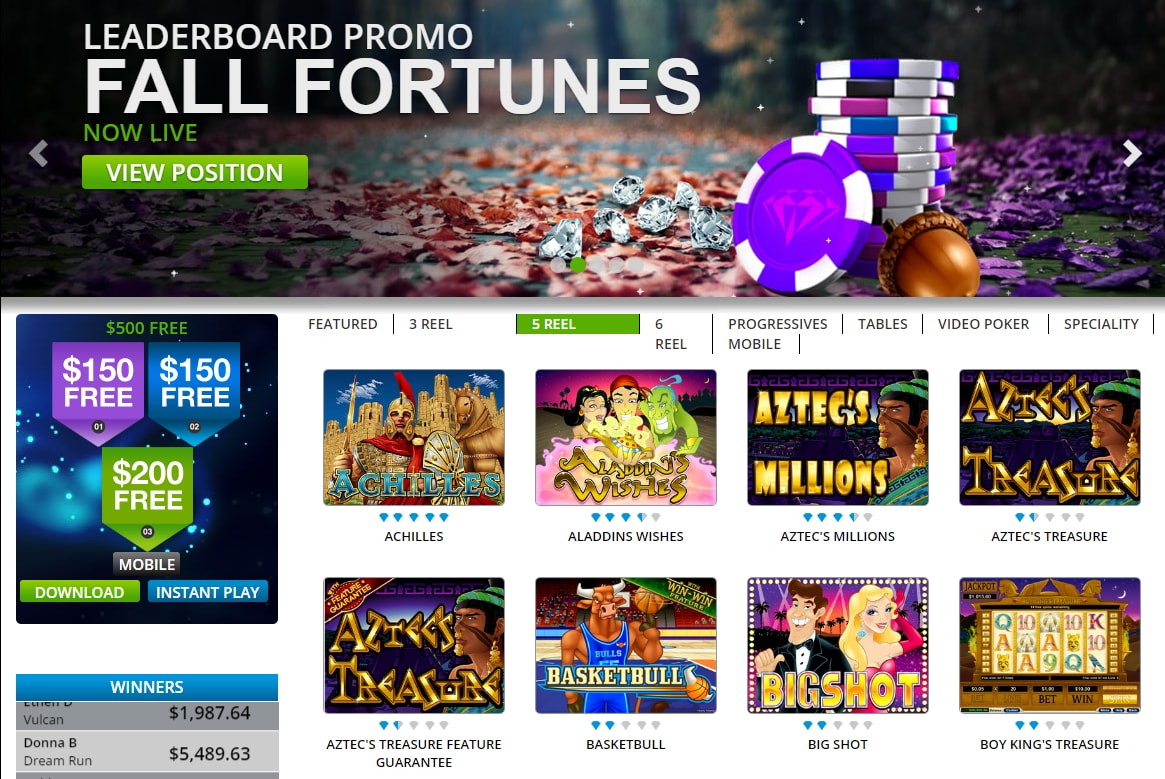1165x779 pixels.
Task: Open the Video Poker tab
Action: 983,324
